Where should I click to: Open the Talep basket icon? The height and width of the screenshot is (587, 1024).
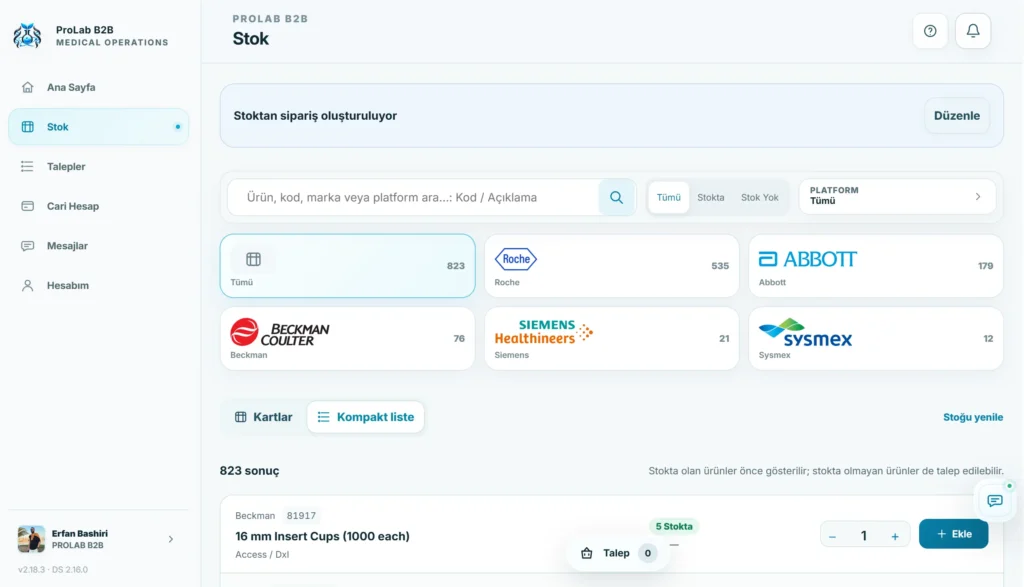tap(586, 553)
